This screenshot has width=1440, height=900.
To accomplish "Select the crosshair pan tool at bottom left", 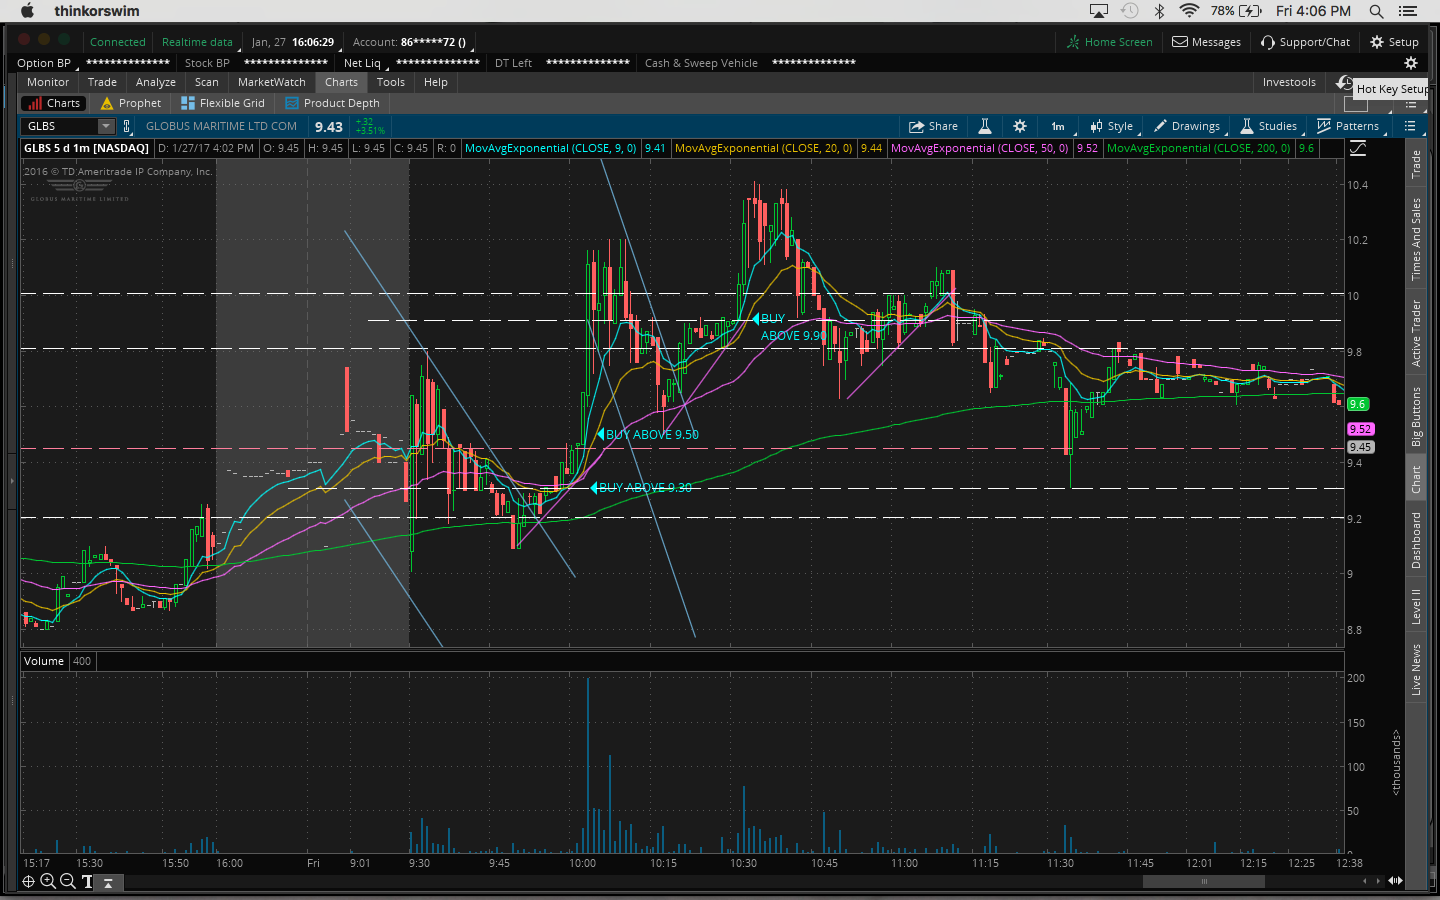I will click(x=28, y=881).
